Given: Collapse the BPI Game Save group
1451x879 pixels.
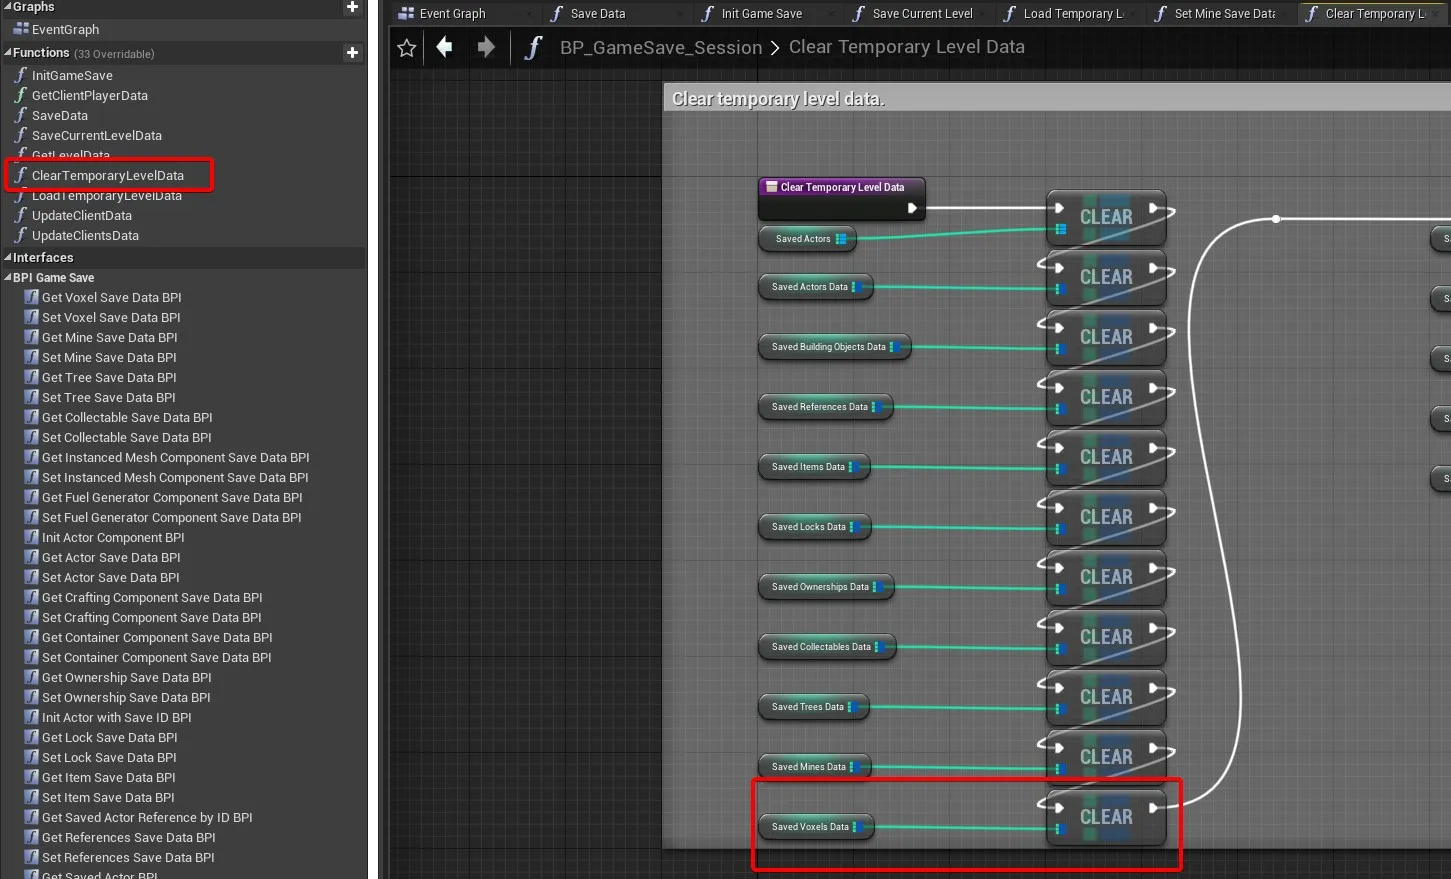Looking at the screenshot, I should [8, 278].
